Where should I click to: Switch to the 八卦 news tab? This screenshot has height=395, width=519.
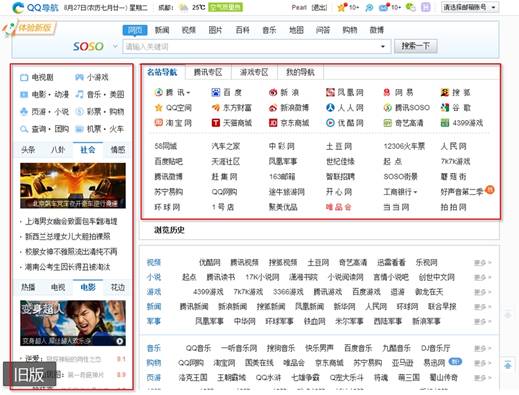(x=58, y=150)
